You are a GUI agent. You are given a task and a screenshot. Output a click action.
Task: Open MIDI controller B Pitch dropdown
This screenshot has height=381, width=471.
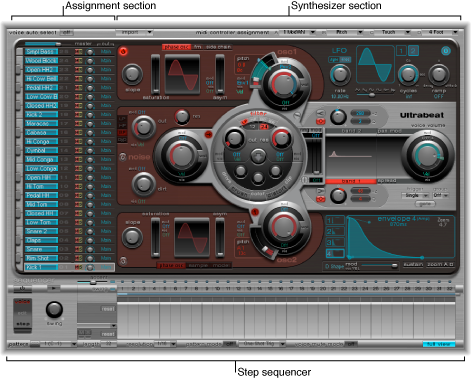(345, 32)
